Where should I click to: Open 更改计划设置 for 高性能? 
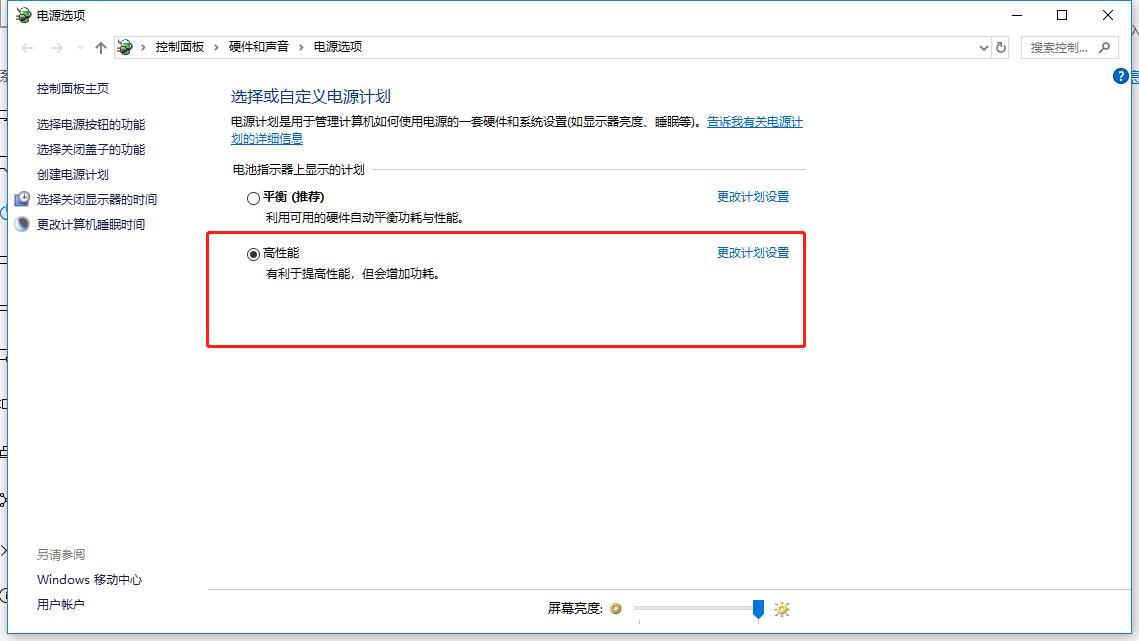pos(752,252)
